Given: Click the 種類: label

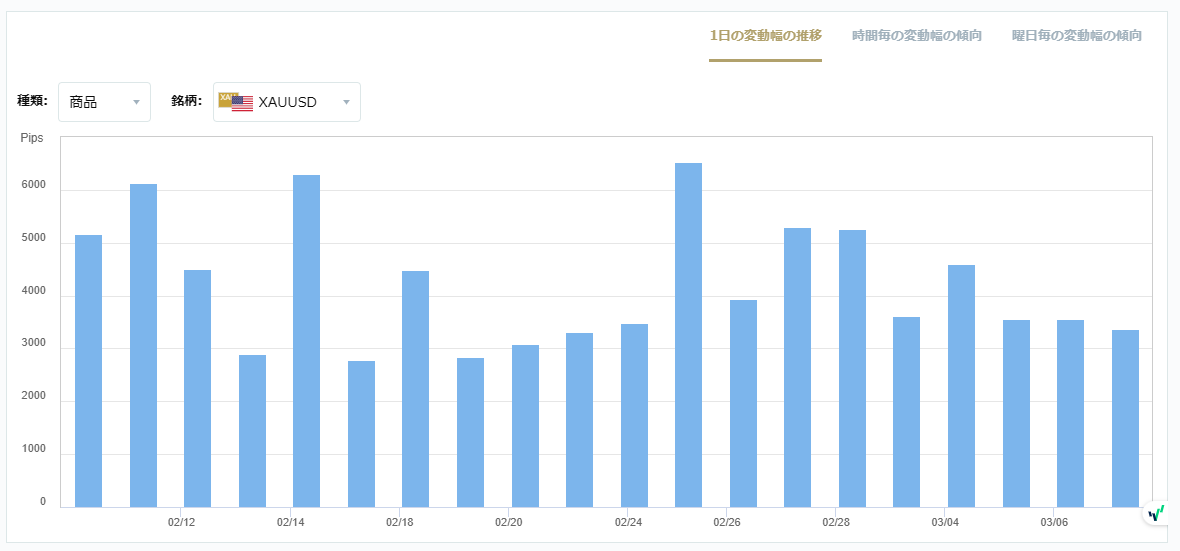Looking at the screenshot, I should click(x=32, y=101).
